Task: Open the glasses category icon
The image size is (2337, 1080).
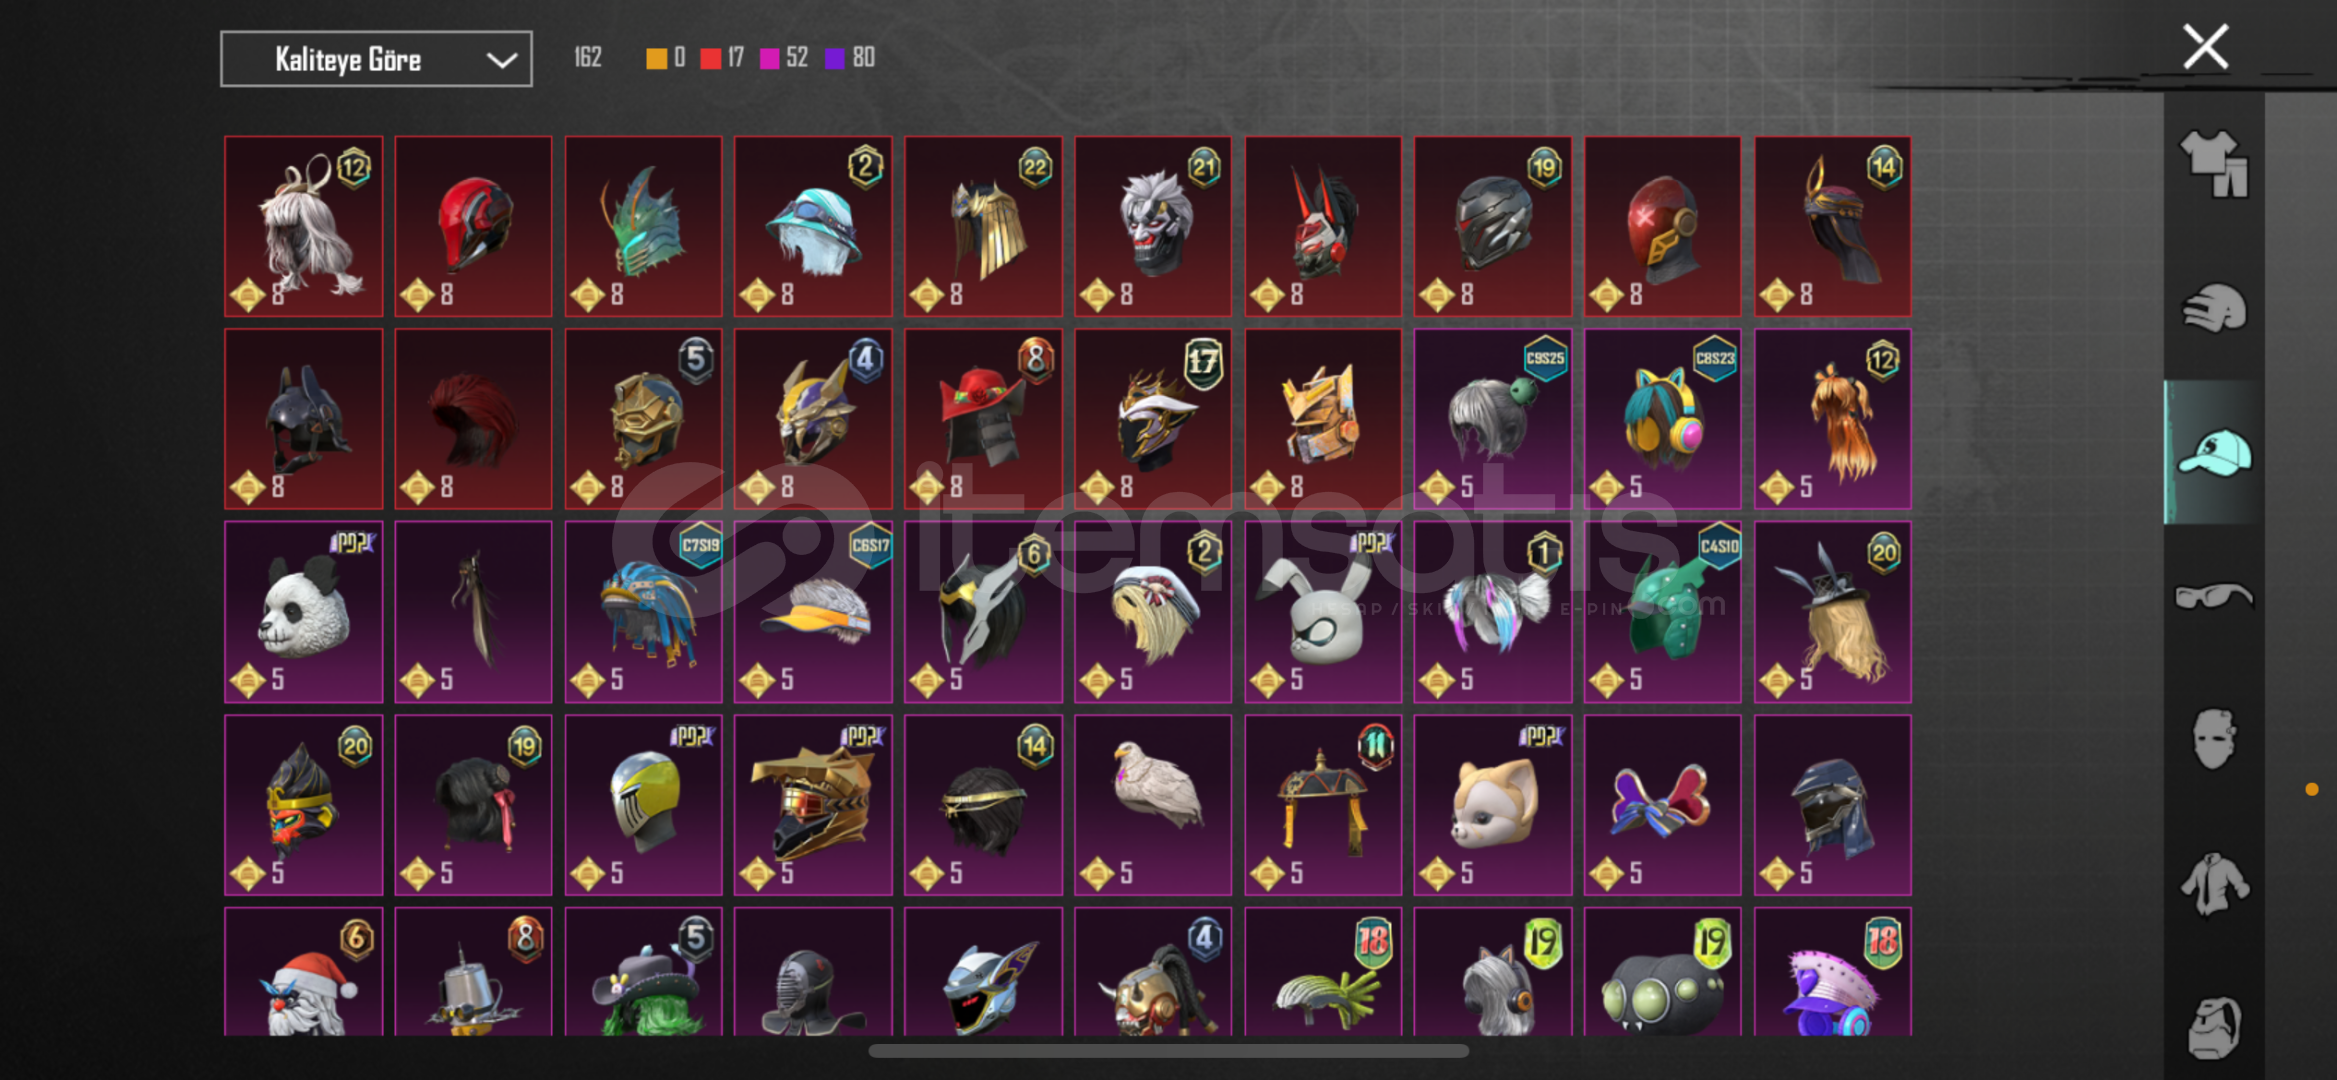Action: click(2214, 596)
